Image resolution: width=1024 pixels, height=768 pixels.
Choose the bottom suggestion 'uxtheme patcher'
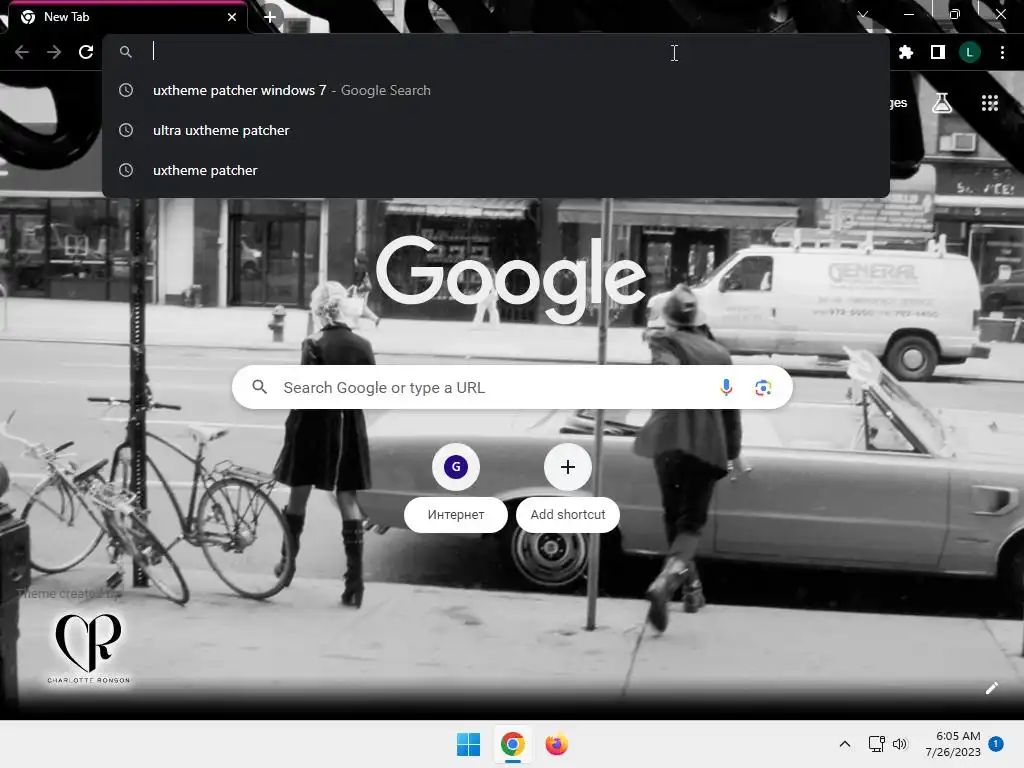coord(496,170)
